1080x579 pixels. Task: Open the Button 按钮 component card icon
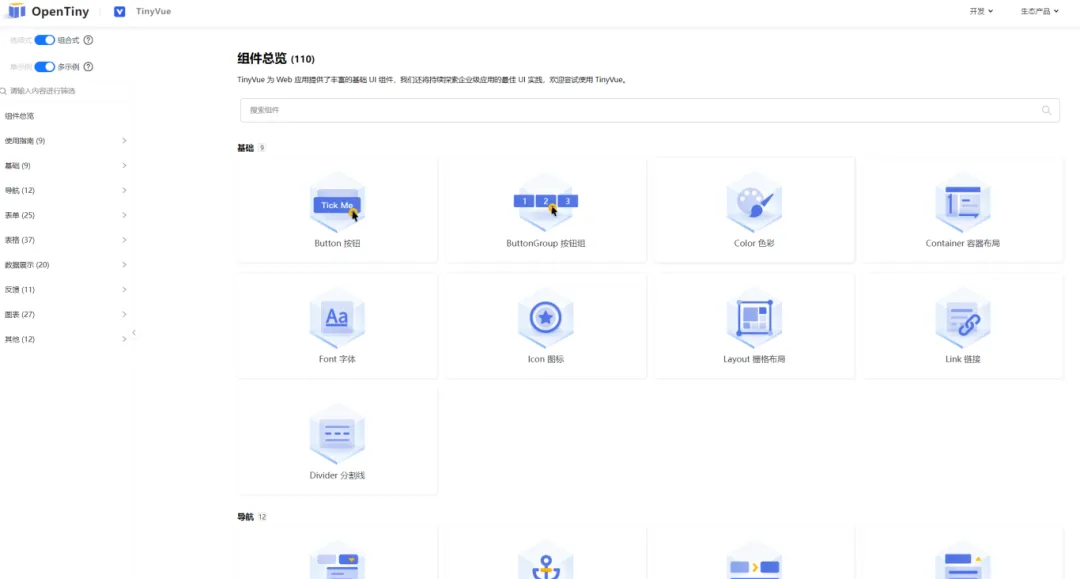(x=337, y=202)
